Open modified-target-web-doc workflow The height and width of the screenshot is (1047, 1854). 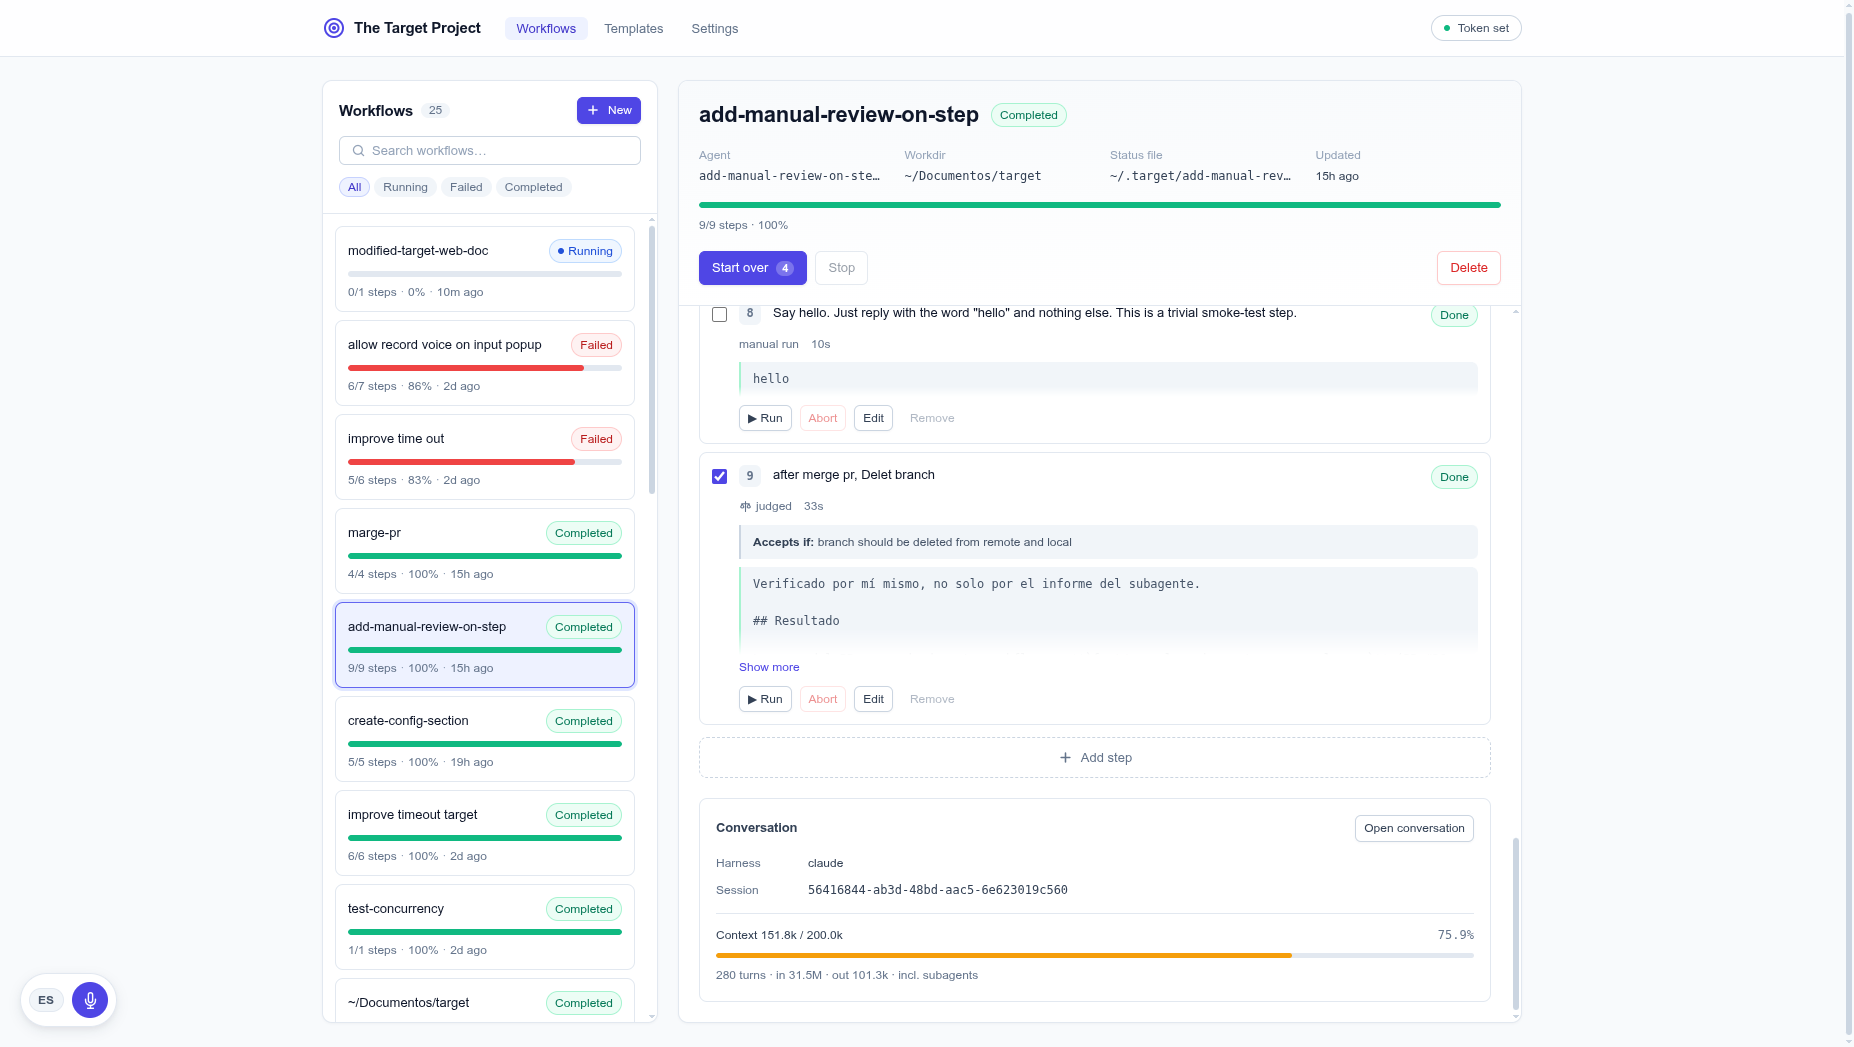click(x=485, y=269)
